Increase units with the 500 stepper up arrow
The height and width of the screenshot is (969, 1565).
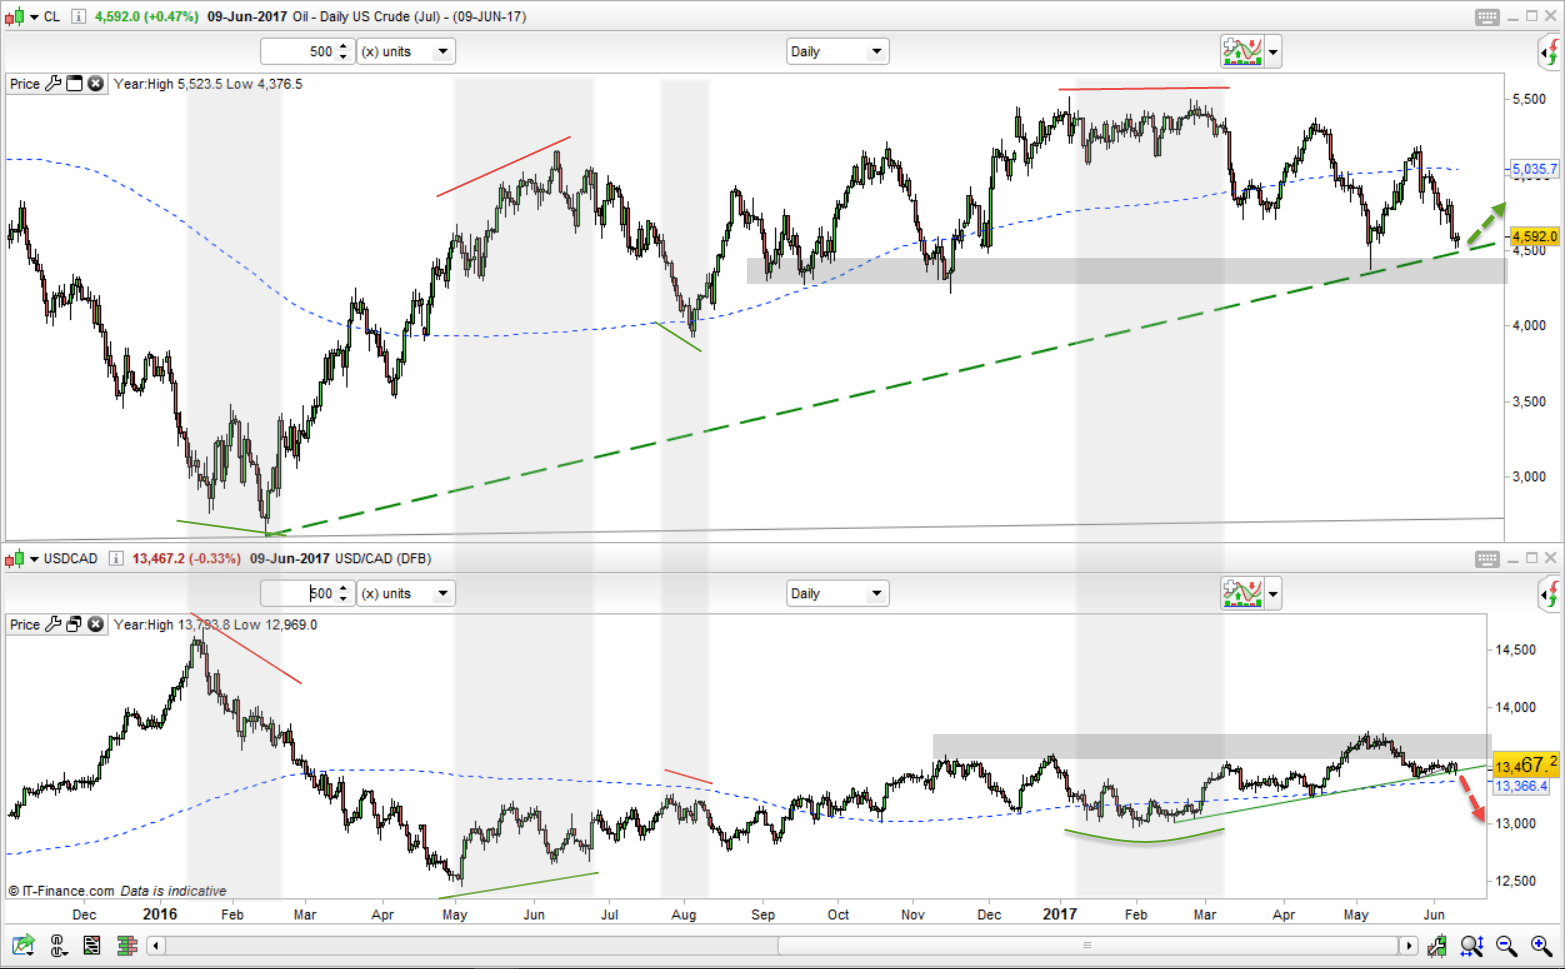(x=344, y=46)
